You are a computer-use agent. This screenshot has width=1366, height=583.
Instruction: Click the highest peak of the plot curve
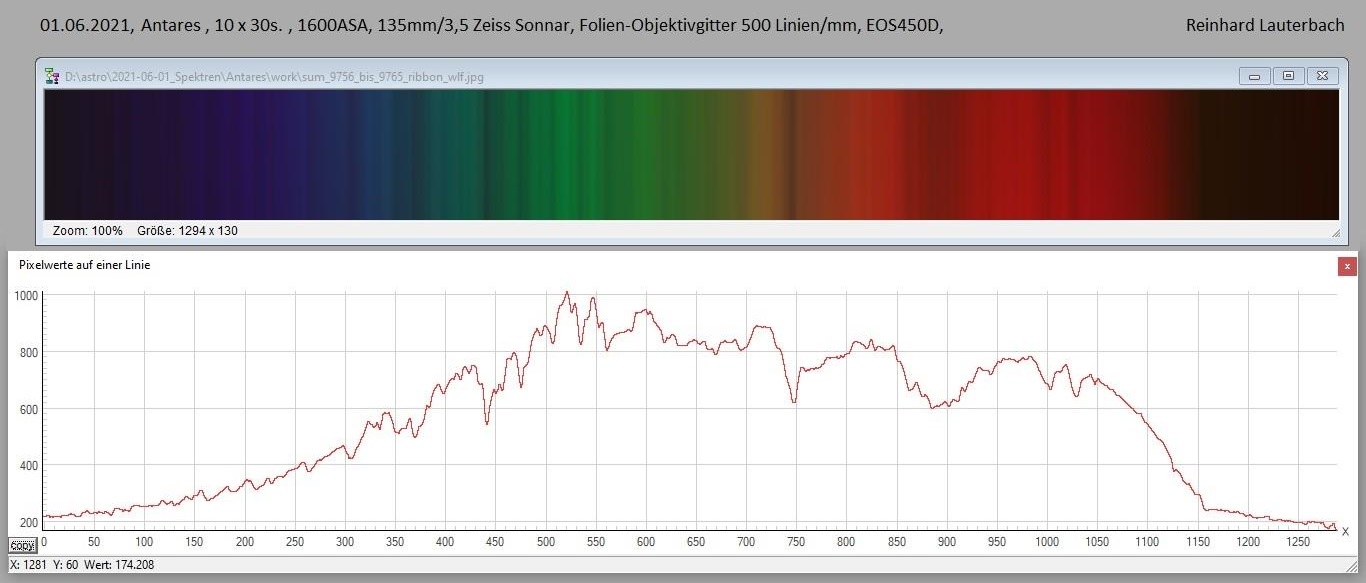(x=567, y=292)
